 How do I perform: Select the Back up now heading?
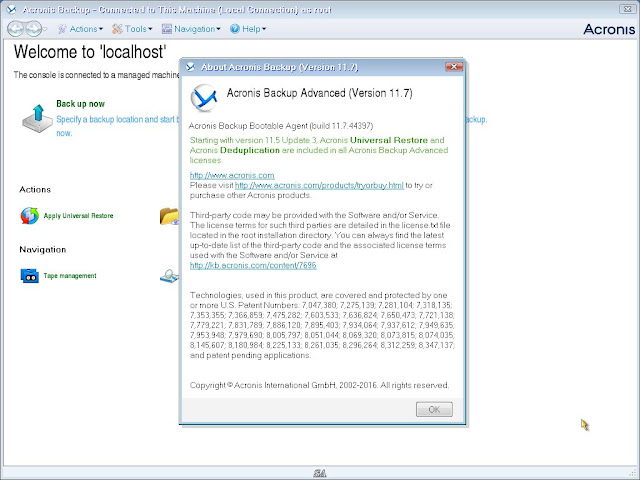(80, 104)
